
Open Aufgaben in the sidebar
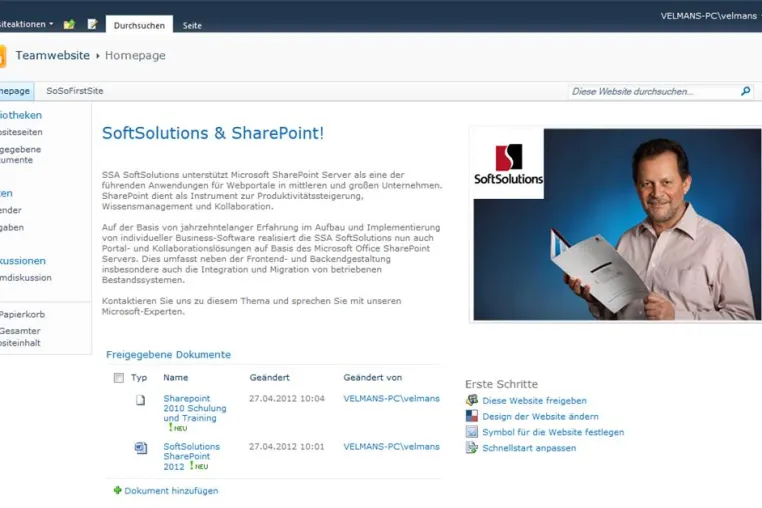click(12, 227)
